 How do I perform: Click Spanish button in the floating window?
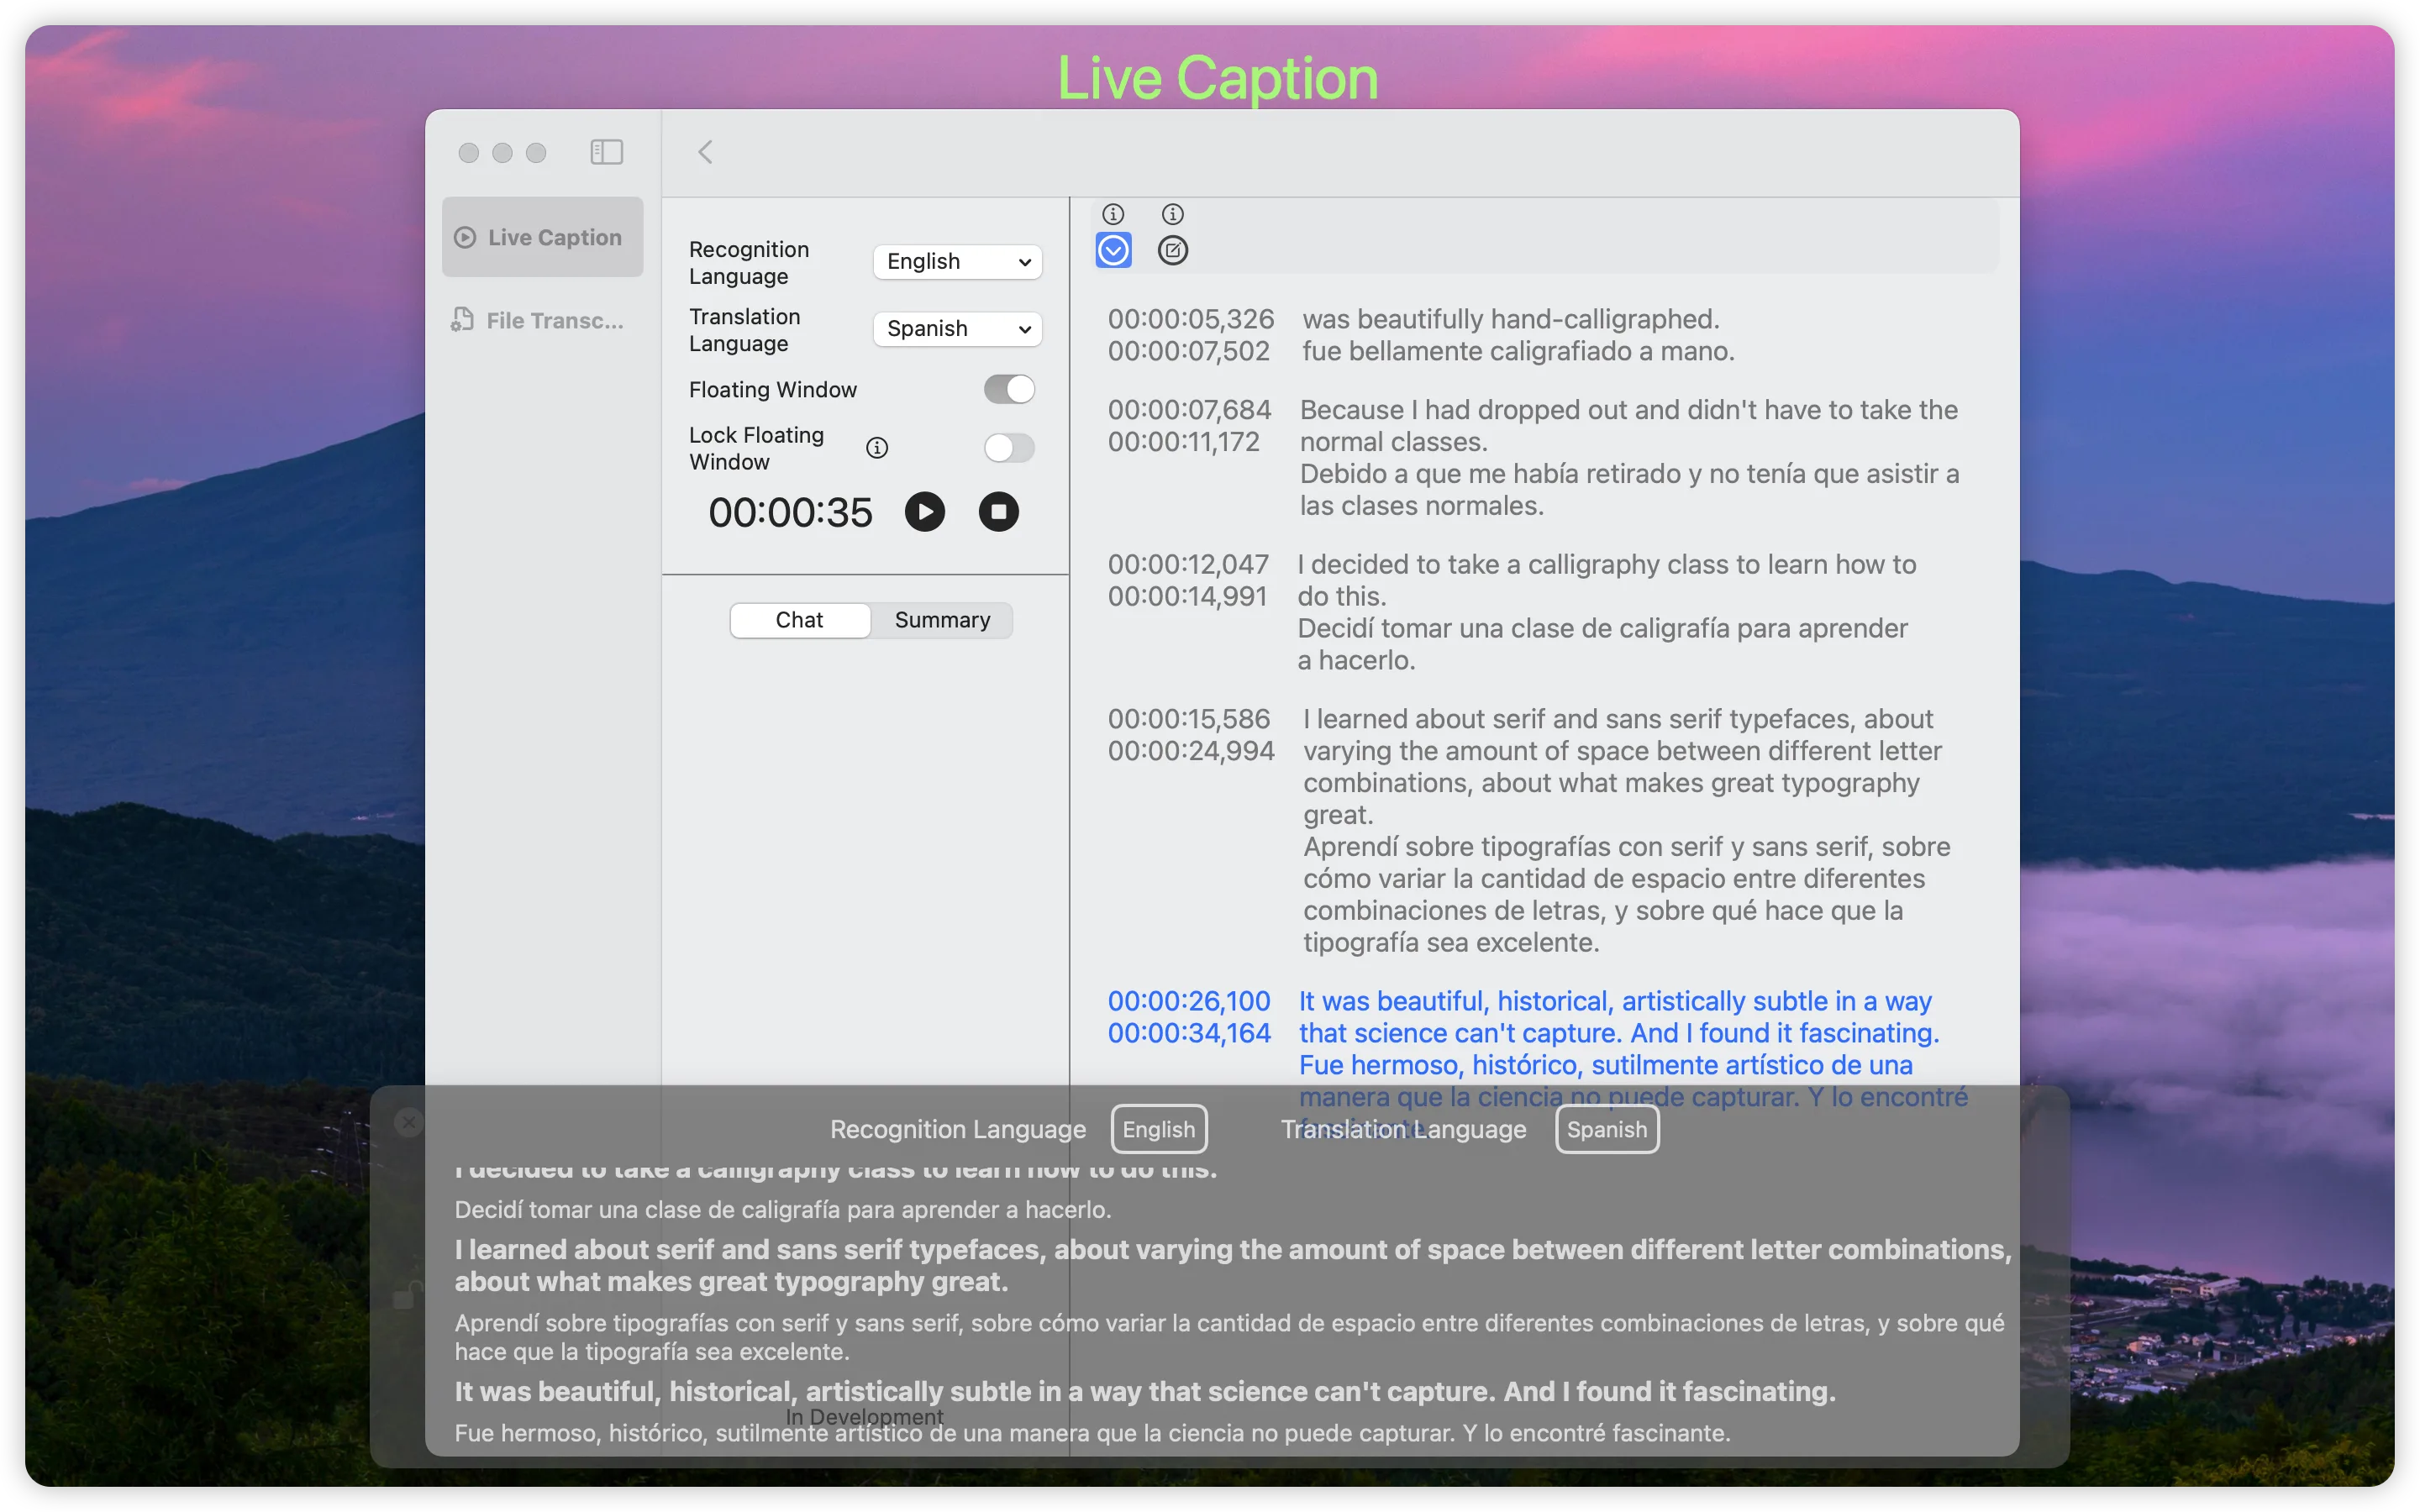[x=1607, y=1129]
